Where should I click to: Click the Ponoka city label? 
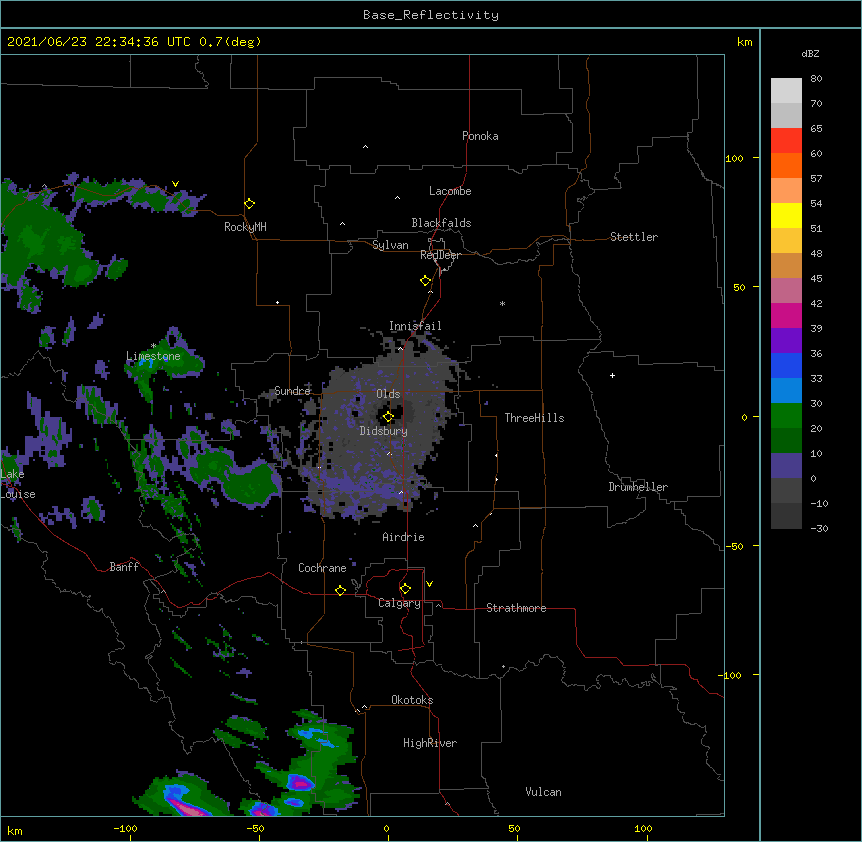point(480,136)
